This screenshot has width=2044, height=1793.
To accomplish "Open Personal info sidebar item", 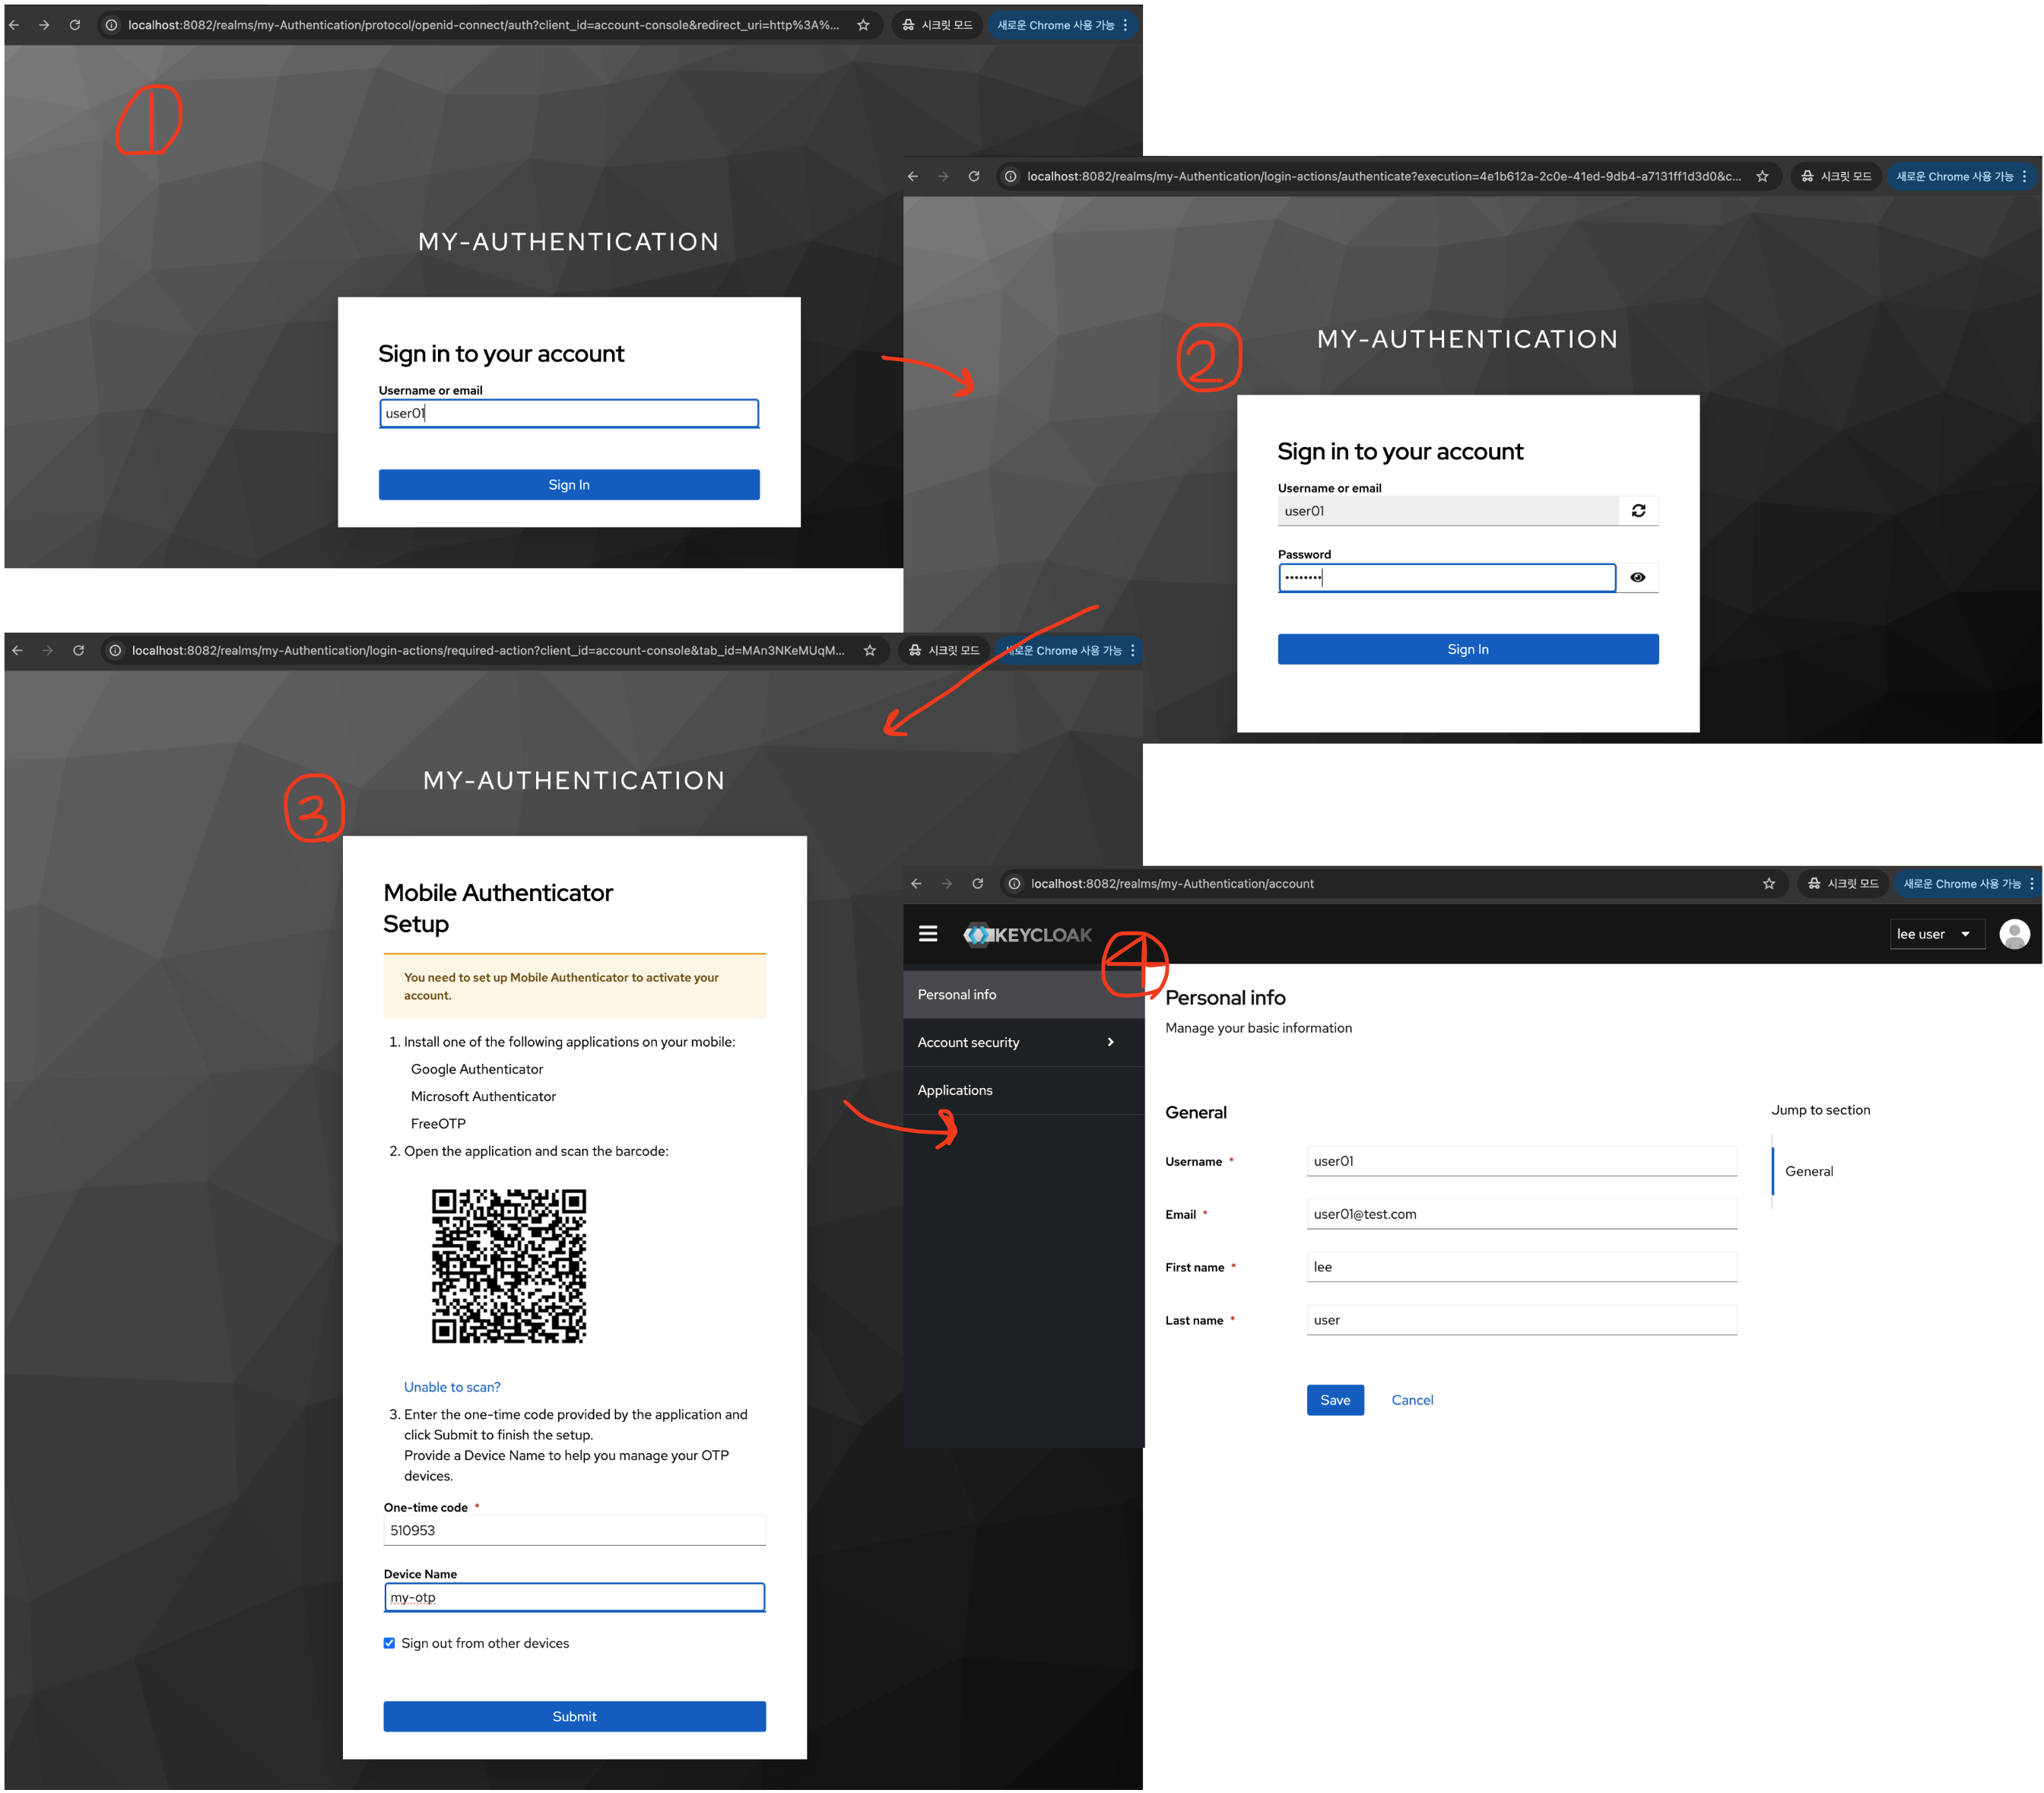I will coord(957,994).
